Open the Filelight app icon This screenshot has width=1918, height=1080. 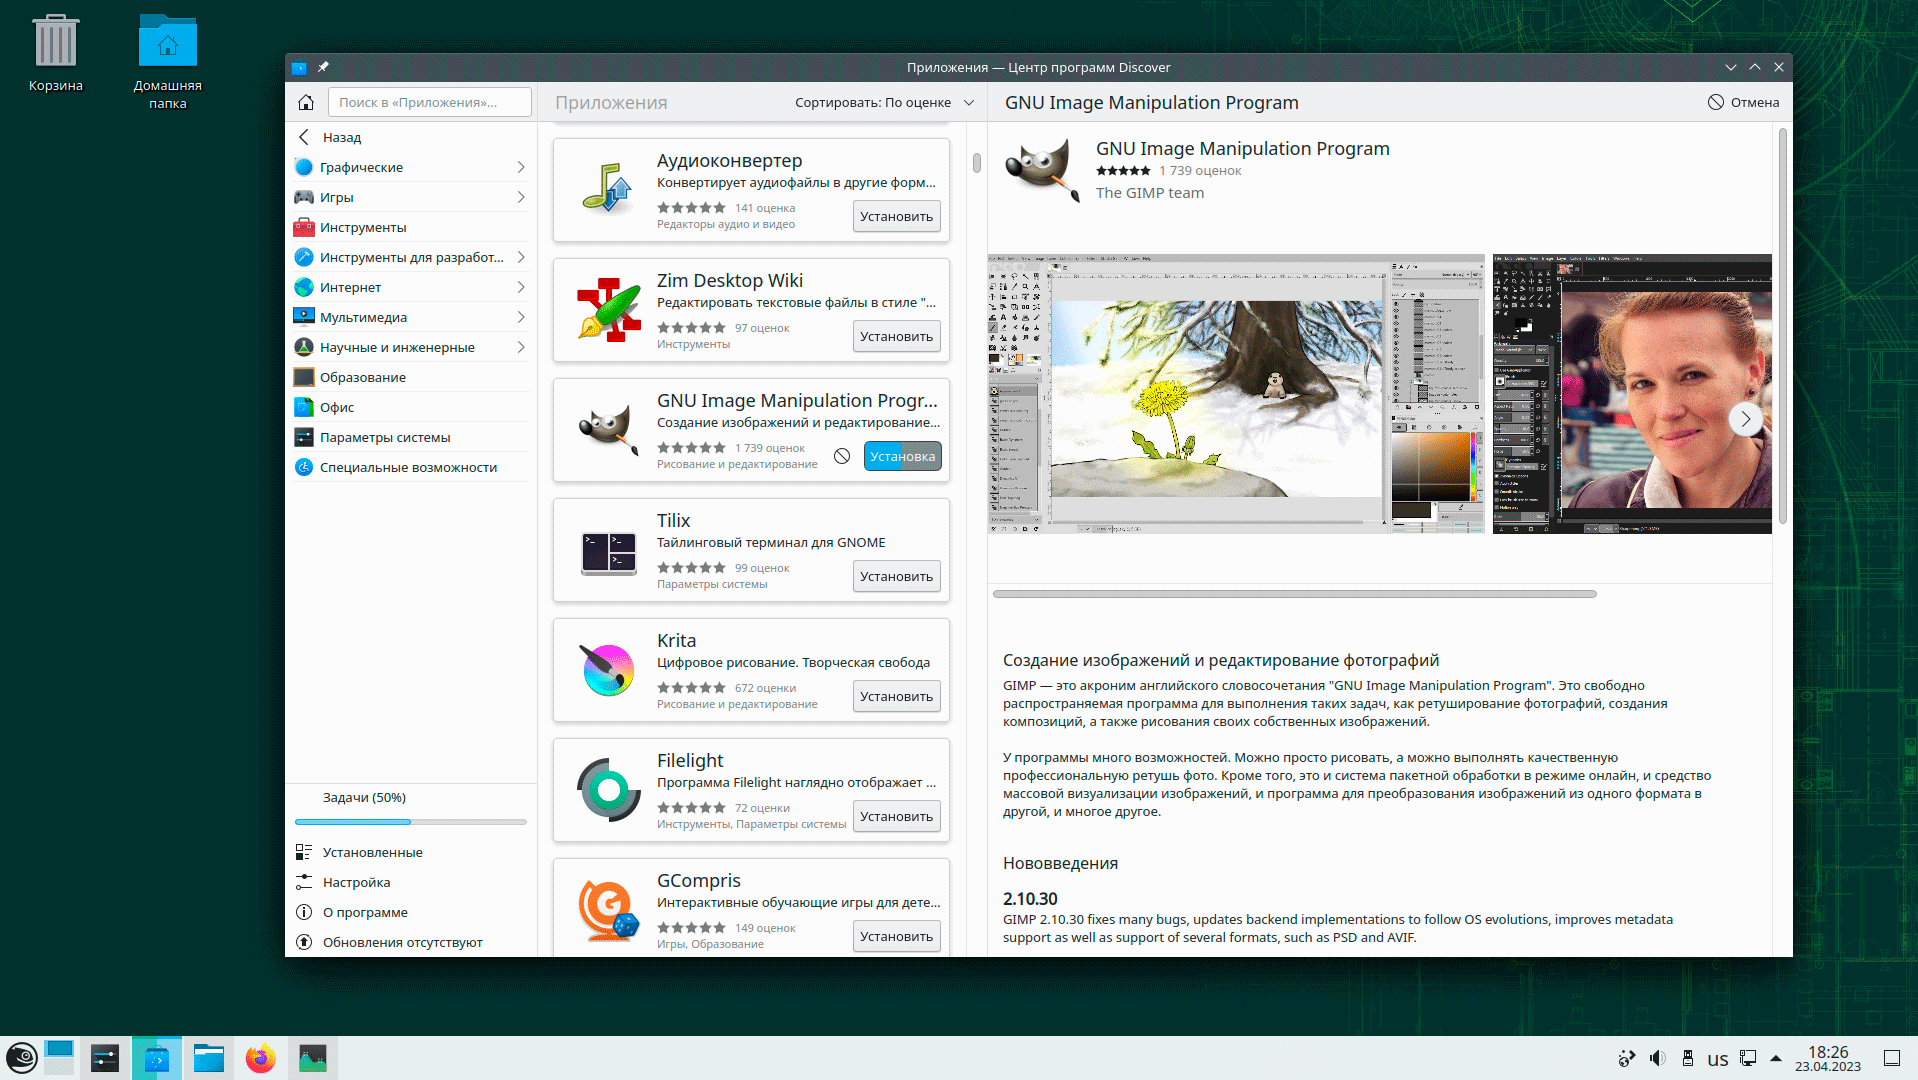click(x=608, y=790)
